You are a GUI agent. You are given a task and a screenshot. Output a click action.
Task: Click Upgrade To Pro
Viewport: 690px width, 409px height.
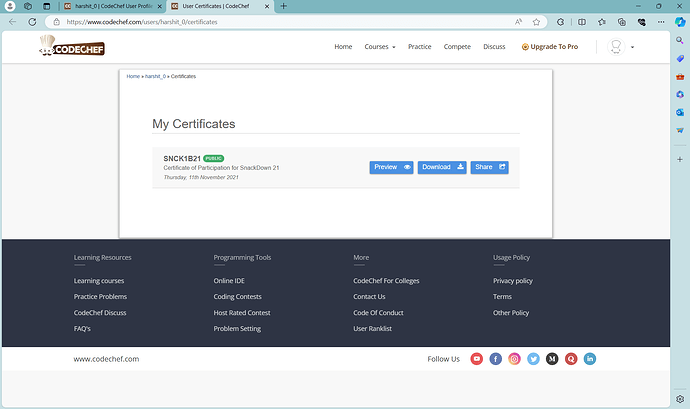coord(550,47)
